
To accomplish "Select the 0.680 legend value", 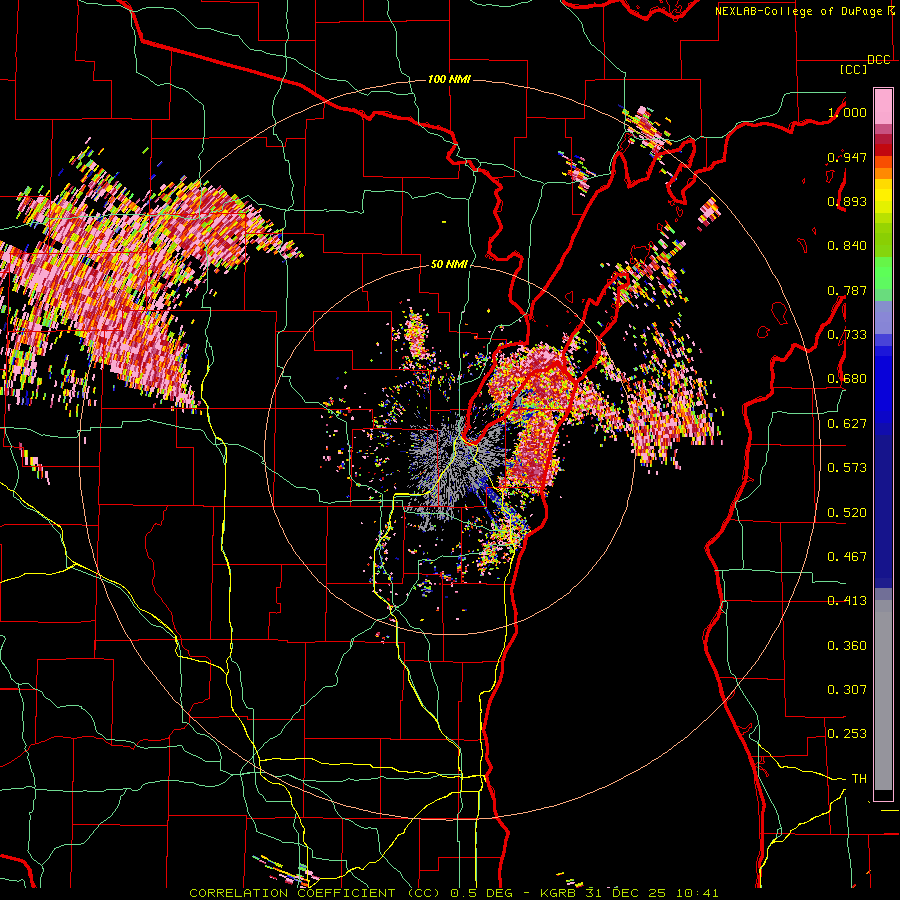I will pos(847,379).
